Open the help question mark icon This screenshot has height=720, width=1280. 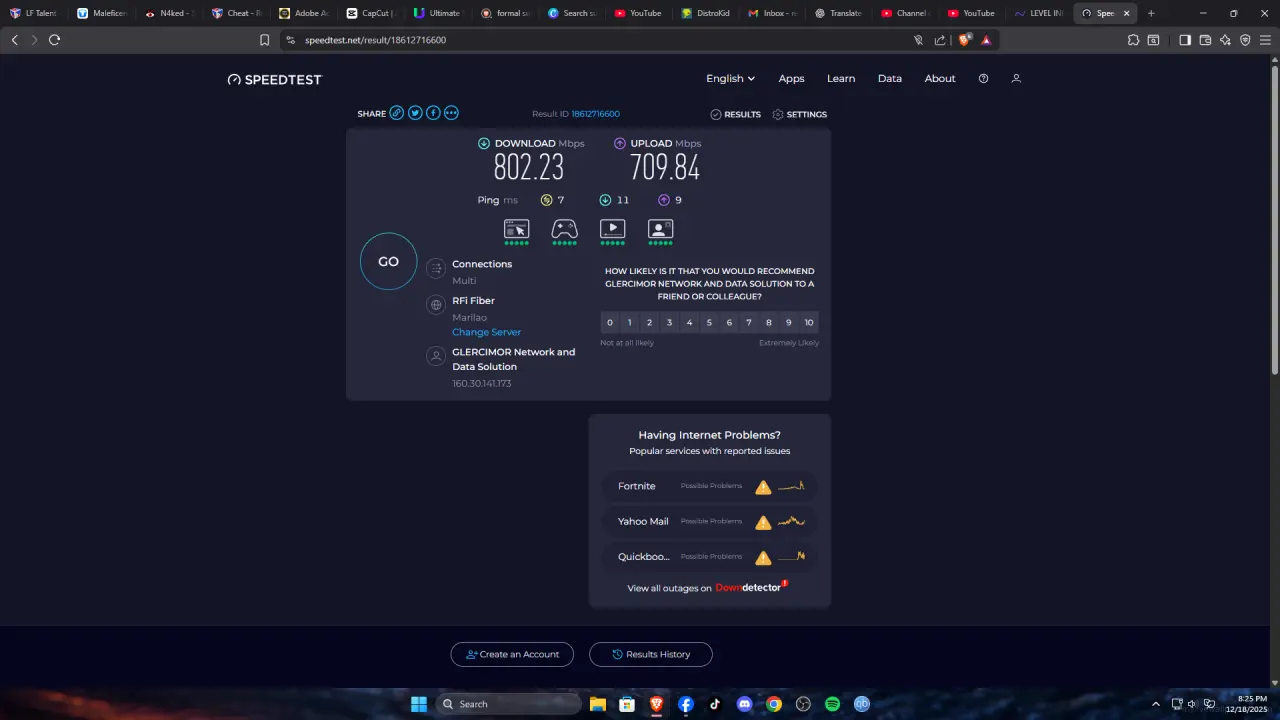[983, 79]
